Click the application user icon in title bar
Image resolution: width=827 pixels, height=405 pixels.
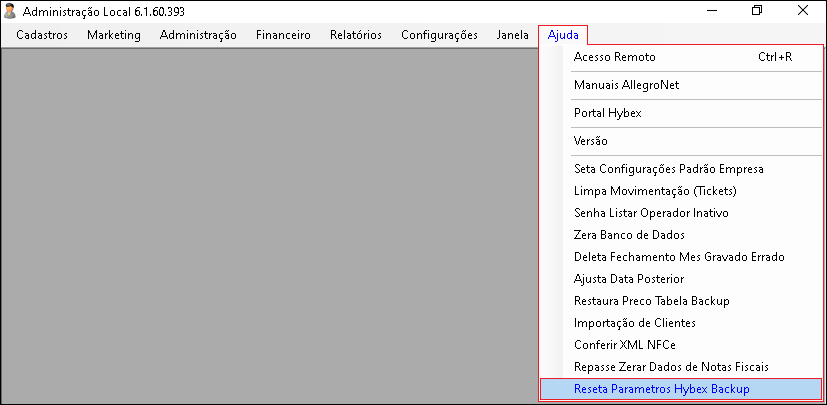pyautogui.click(x=9, y=11)
